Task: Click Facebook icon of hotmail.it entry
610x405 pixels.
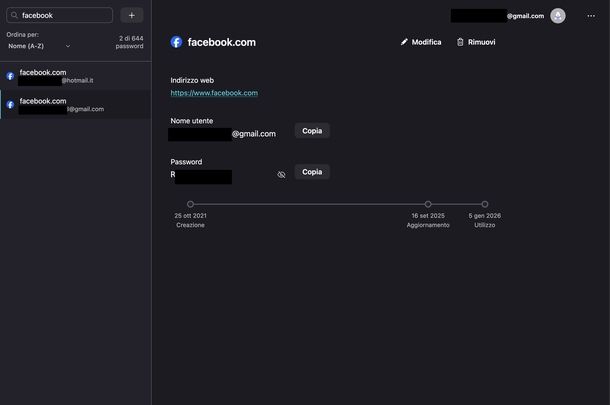Action: (x=11, y=76)
